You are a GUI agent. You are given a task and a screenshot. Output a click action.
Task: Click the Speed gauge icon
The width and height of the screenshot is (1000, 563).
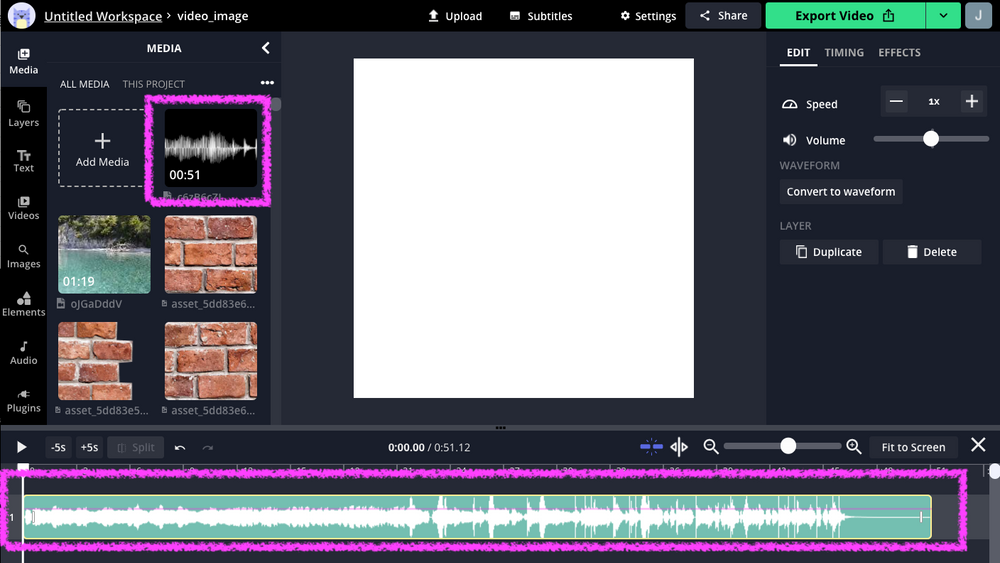point(790,104)
